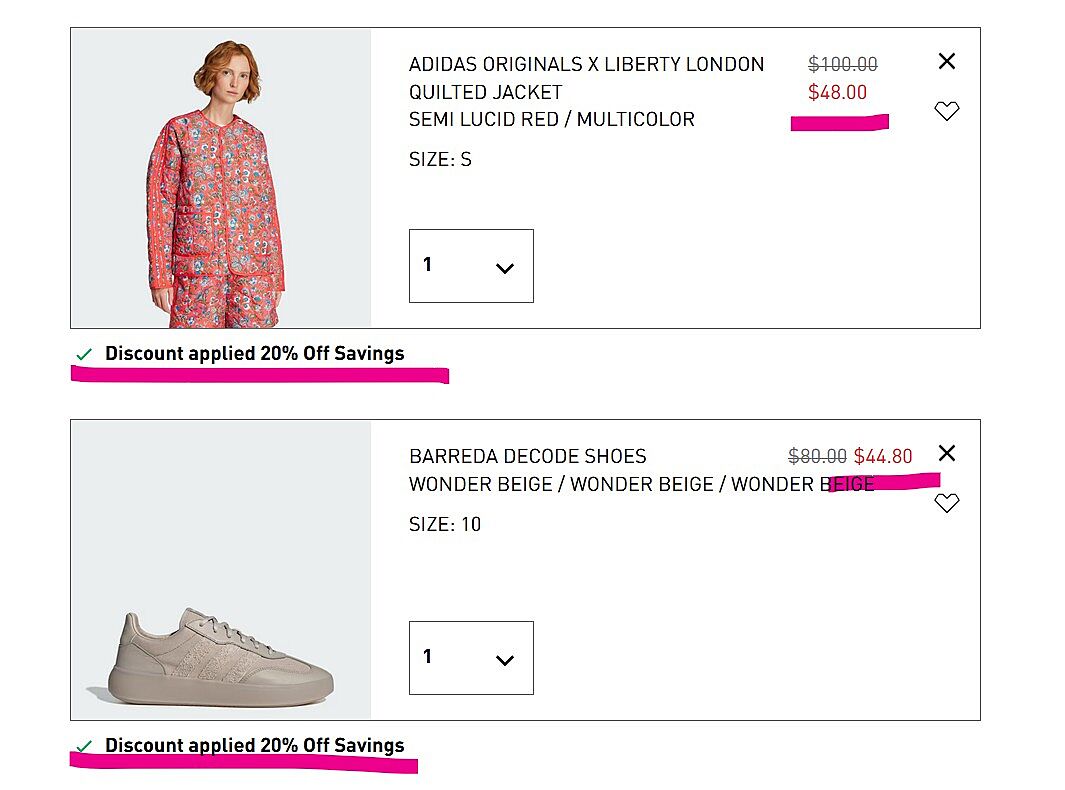Select the $44.80 shoes sale price
Screen dimensions: 1065x790
[x=882, y=456]
